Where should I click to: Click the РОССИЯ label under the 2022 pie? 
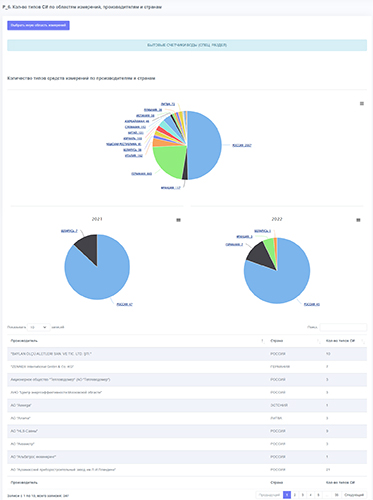312,304
